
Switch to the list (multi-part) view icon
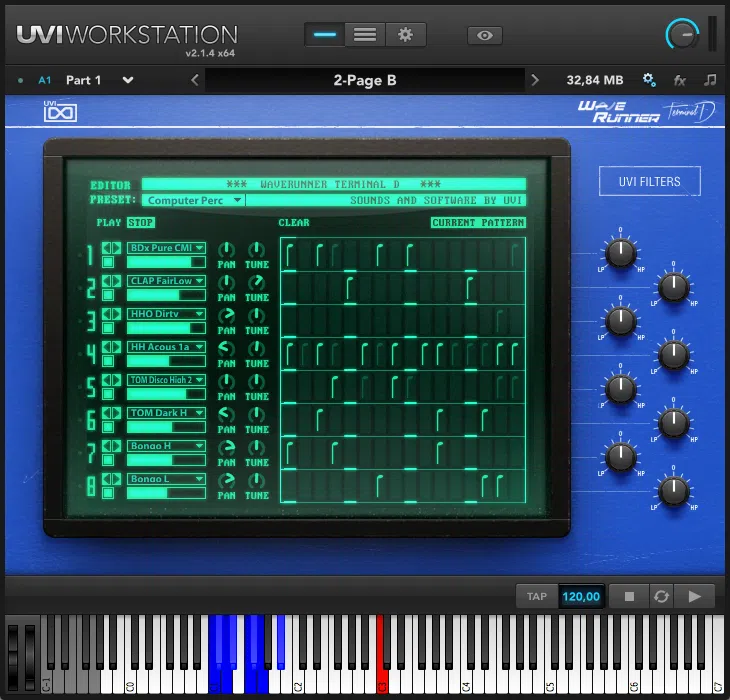point(365,35)
